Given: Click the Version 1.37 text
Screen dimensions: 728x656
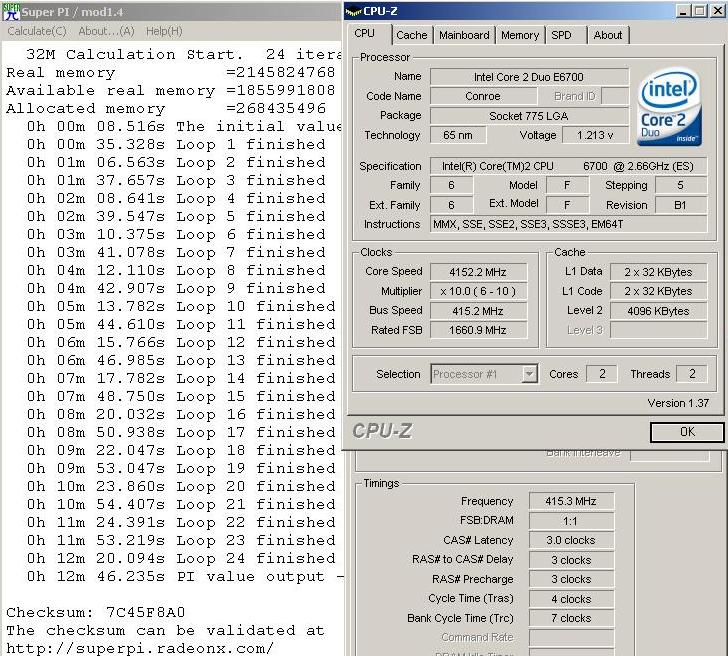Looking at the screenshot, I should [x=678, y=403].
